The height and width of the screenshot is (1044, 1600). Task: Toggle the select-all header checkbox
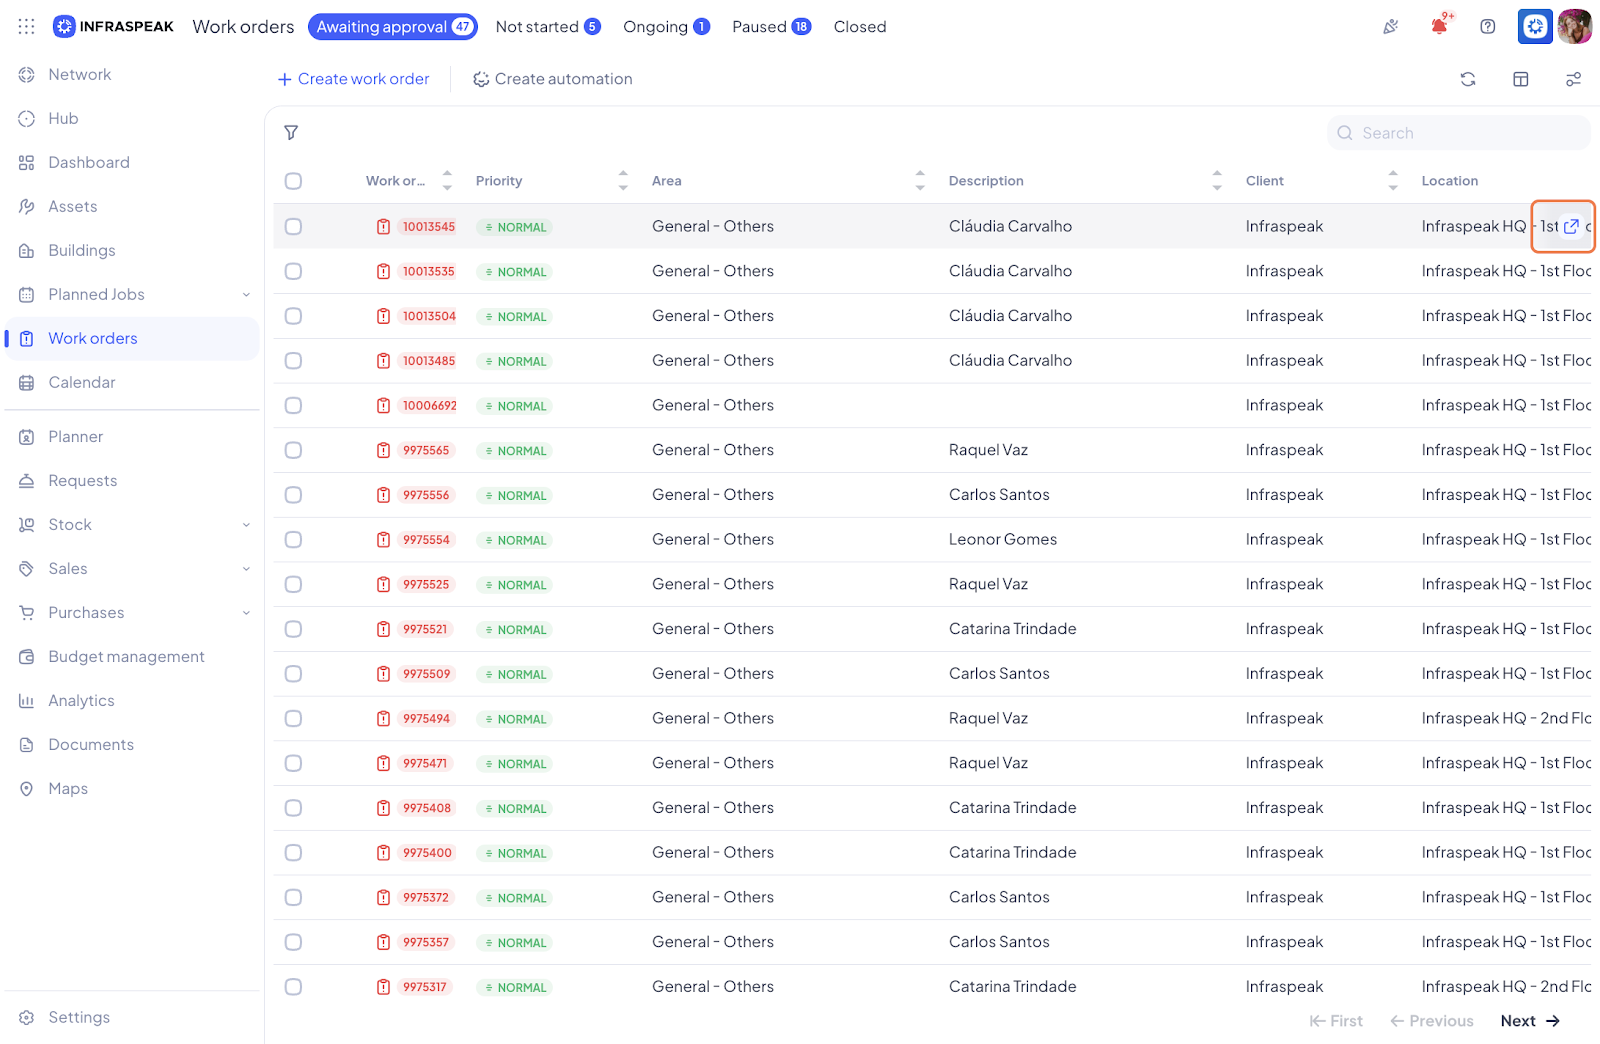click(293, 181)
